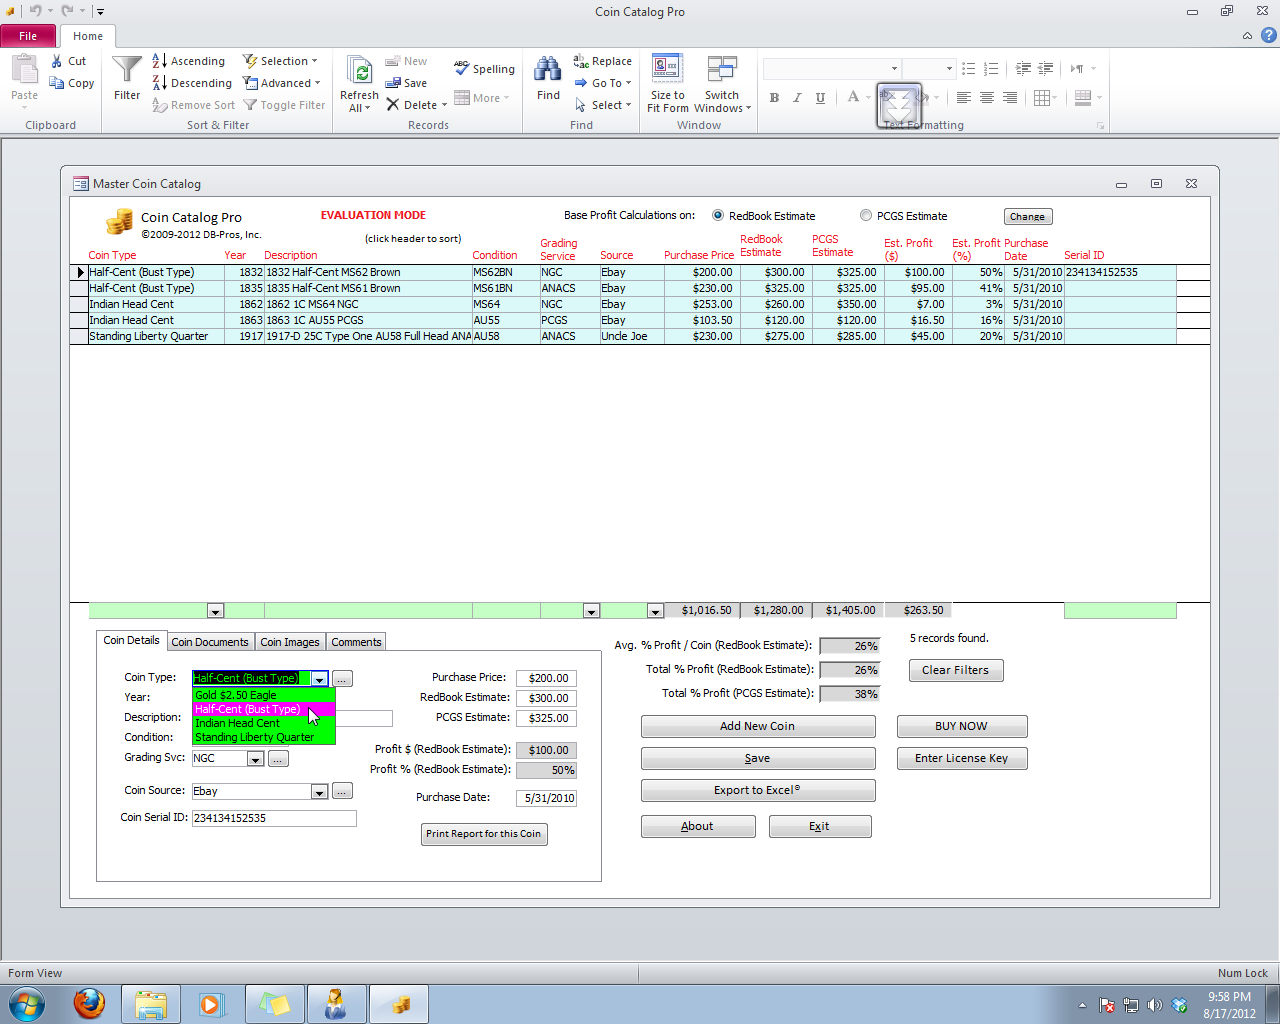Image resolution: width=1280 pixels, height=1024 pixels.
Task: Choose Standing Liberty Quarter from list
Action: tap(264, 737)
